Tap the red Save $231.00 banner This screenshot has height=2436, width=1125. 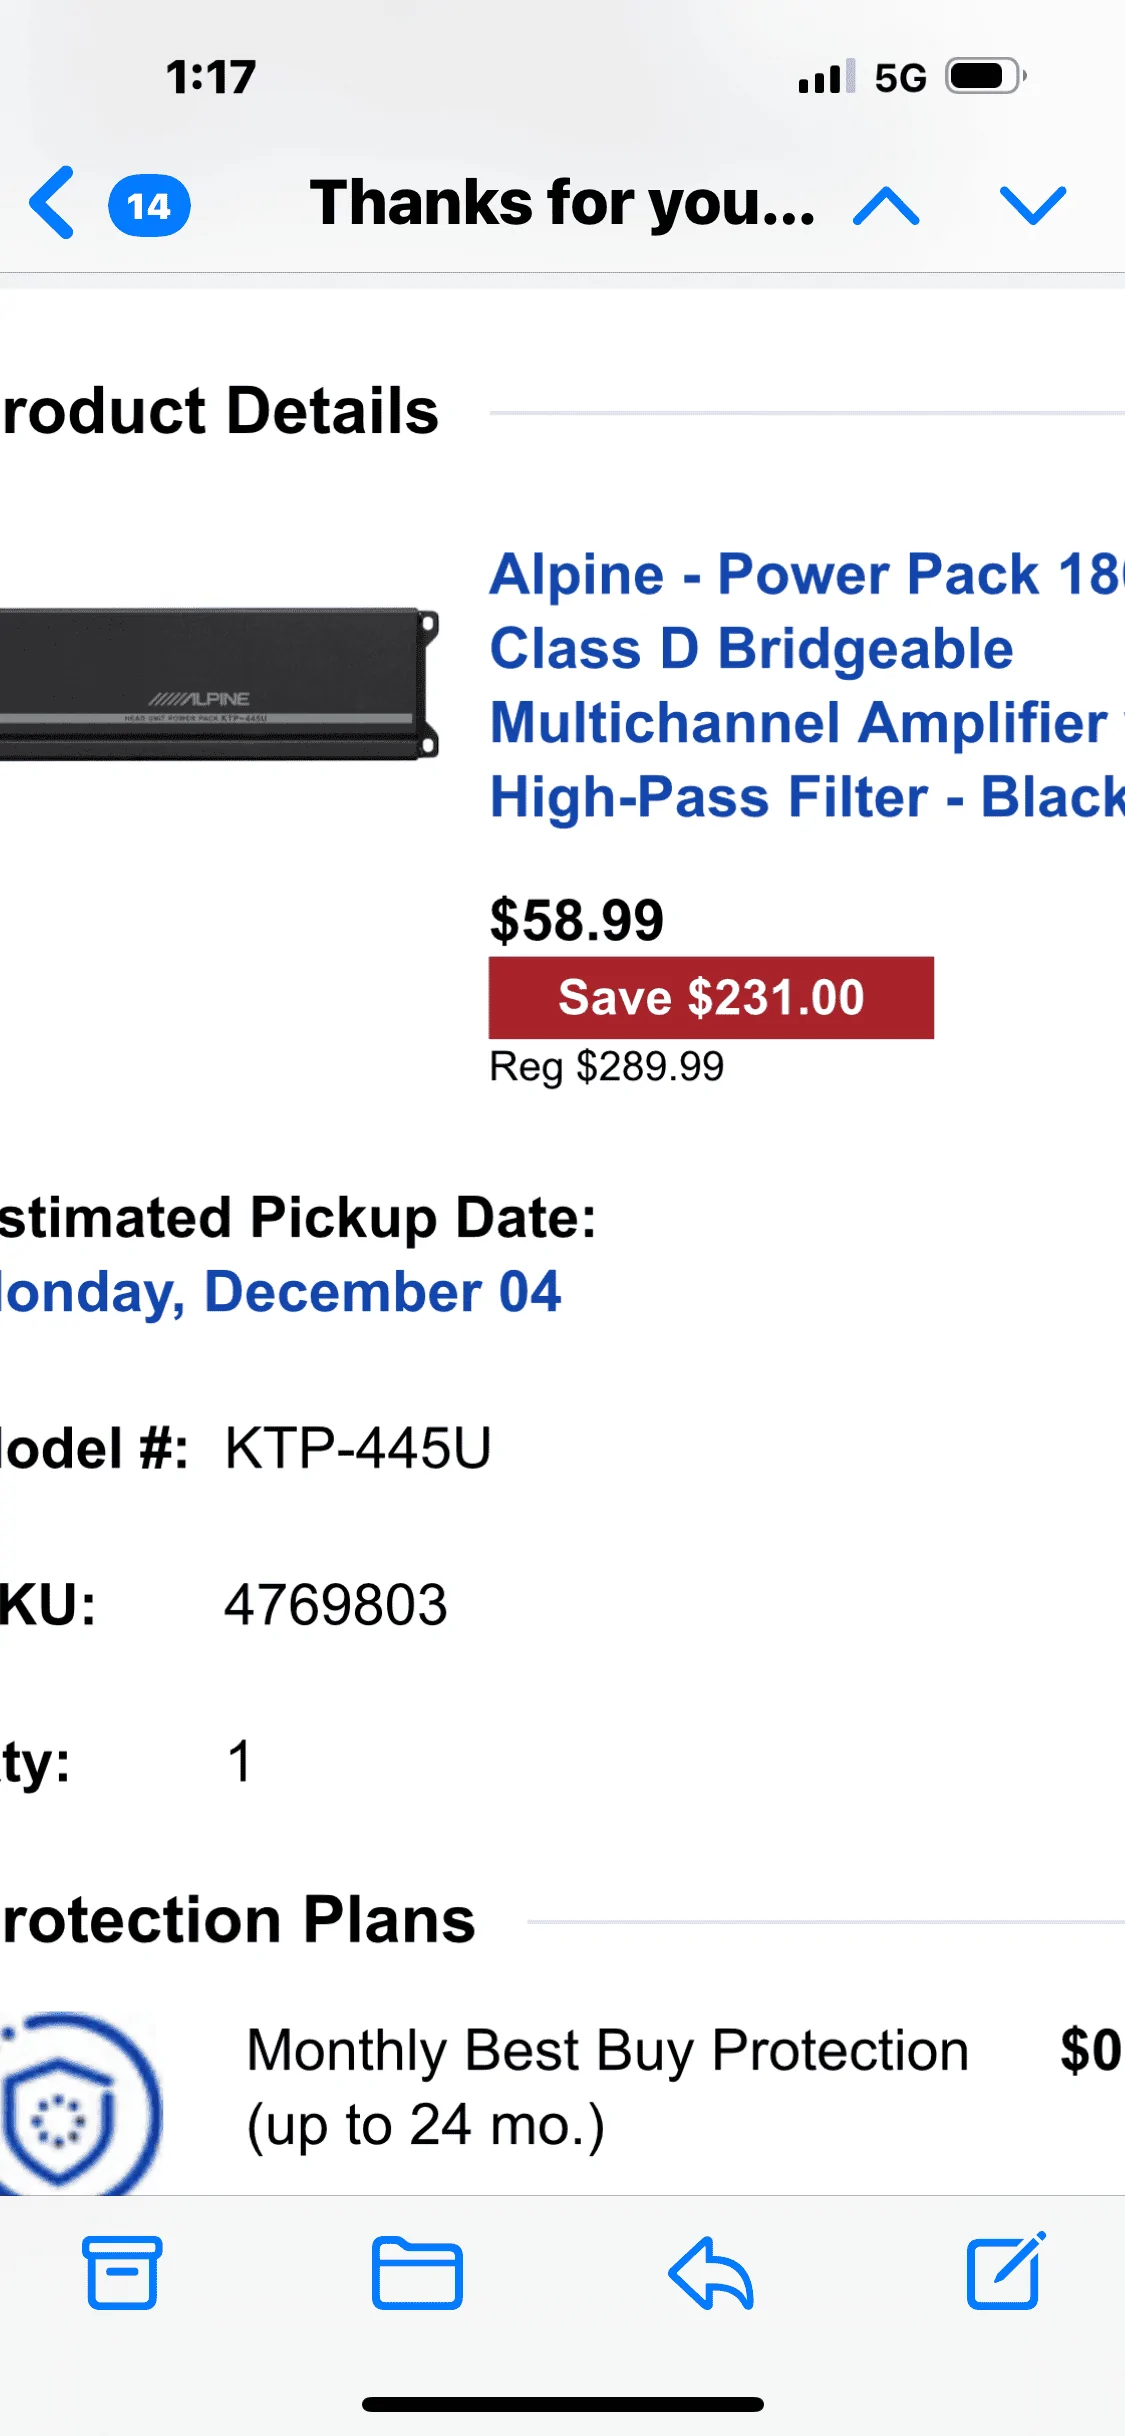tap(711, 998)
